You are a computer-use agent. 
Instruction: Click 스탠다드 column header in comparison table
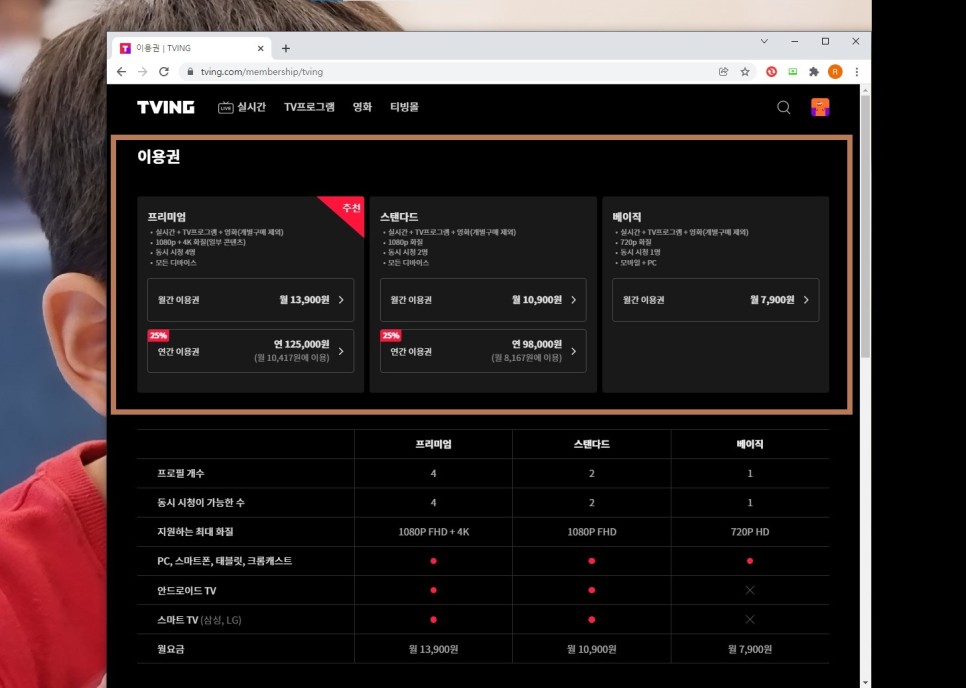(x=591, y=444)
